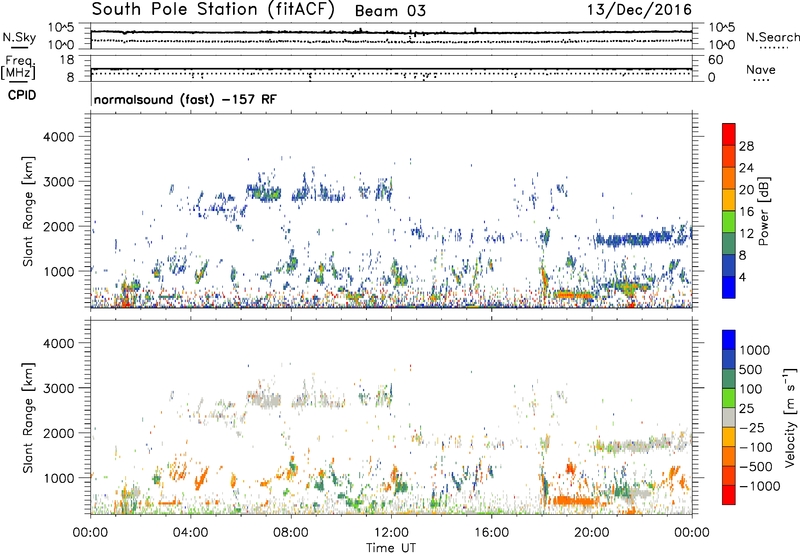Click the 'Velocity [m s⁻¹]' color bar label
Screen dimensions: 800x554
[x=790, y=417]
